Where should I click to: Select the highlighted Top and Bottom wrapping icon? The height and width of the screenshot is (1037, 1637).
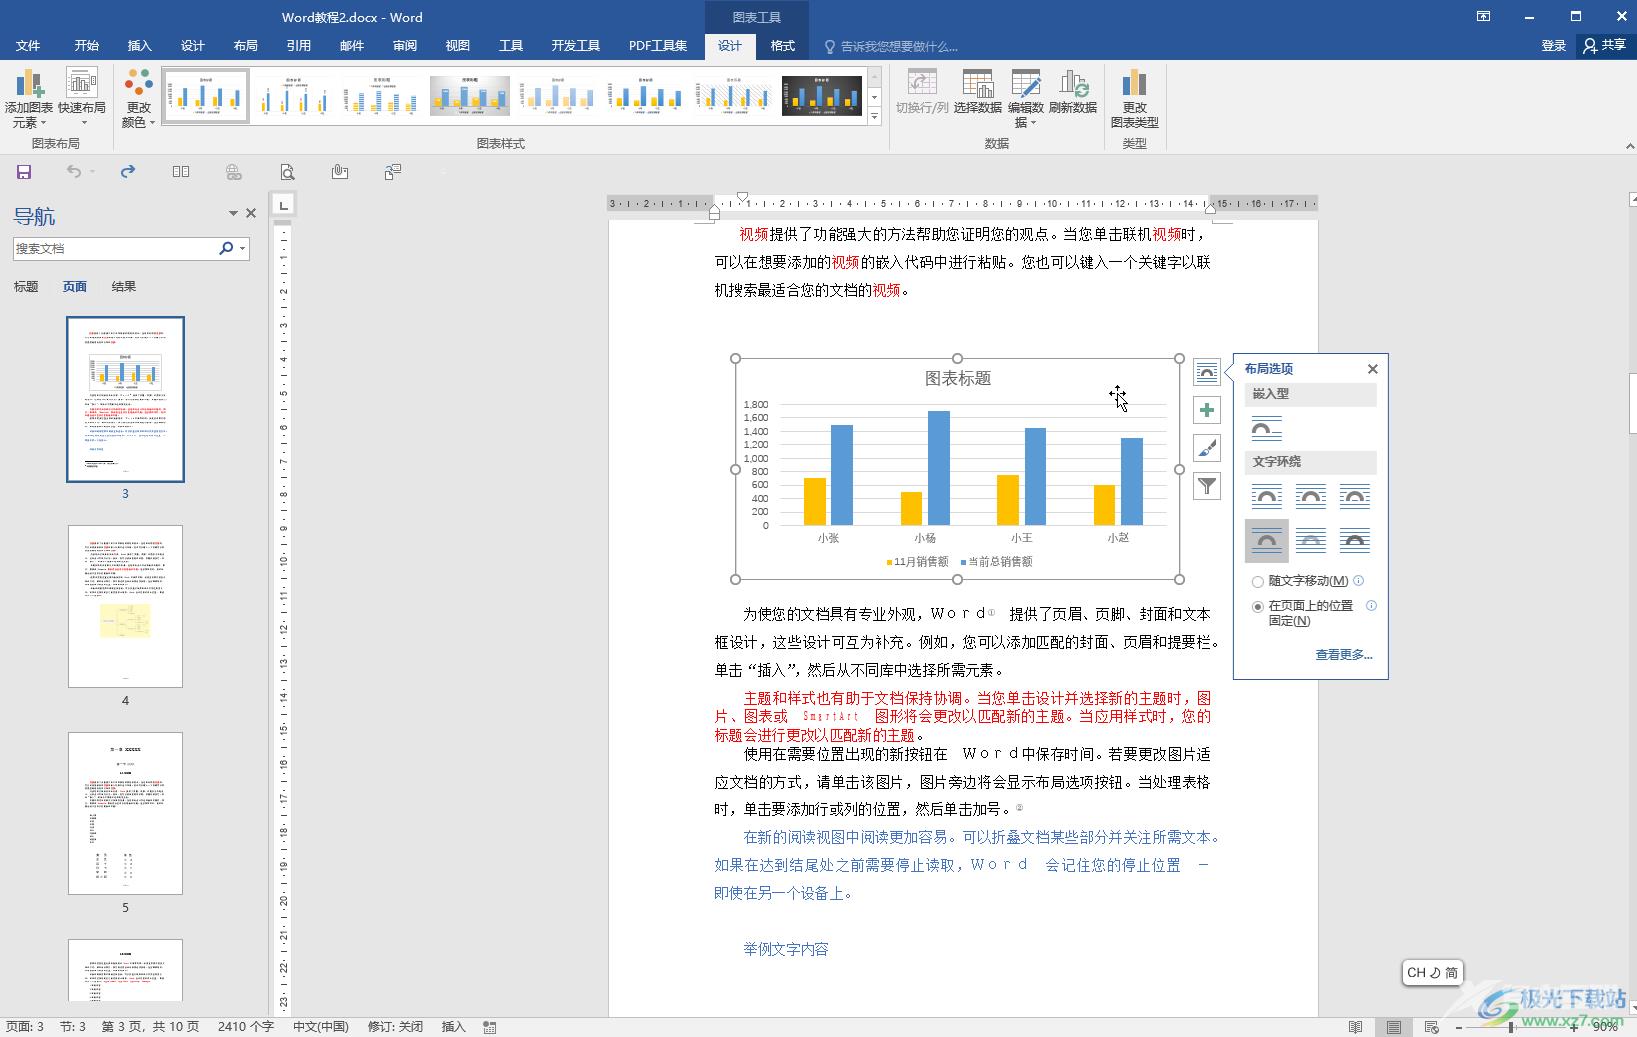[1266, 541]
